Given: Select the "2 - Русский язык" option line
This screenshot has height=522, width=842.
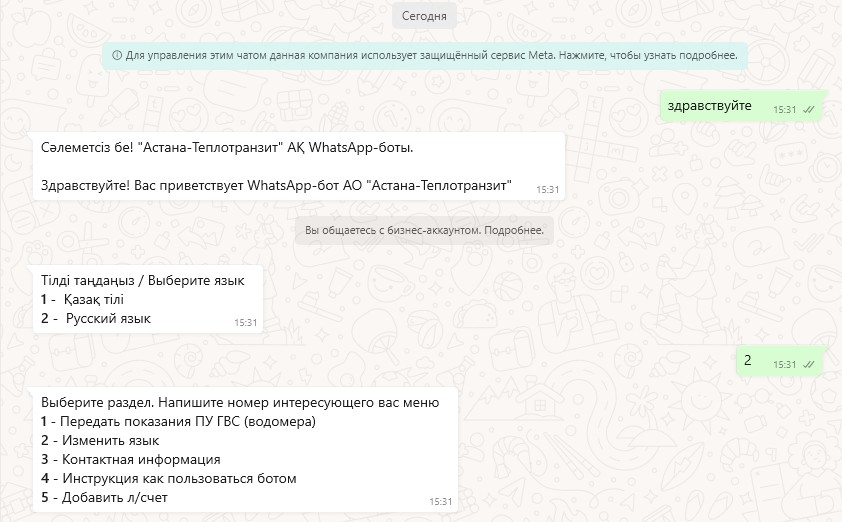Looking at the screenshot, I should pyautogui.click(x=95, y=318).
